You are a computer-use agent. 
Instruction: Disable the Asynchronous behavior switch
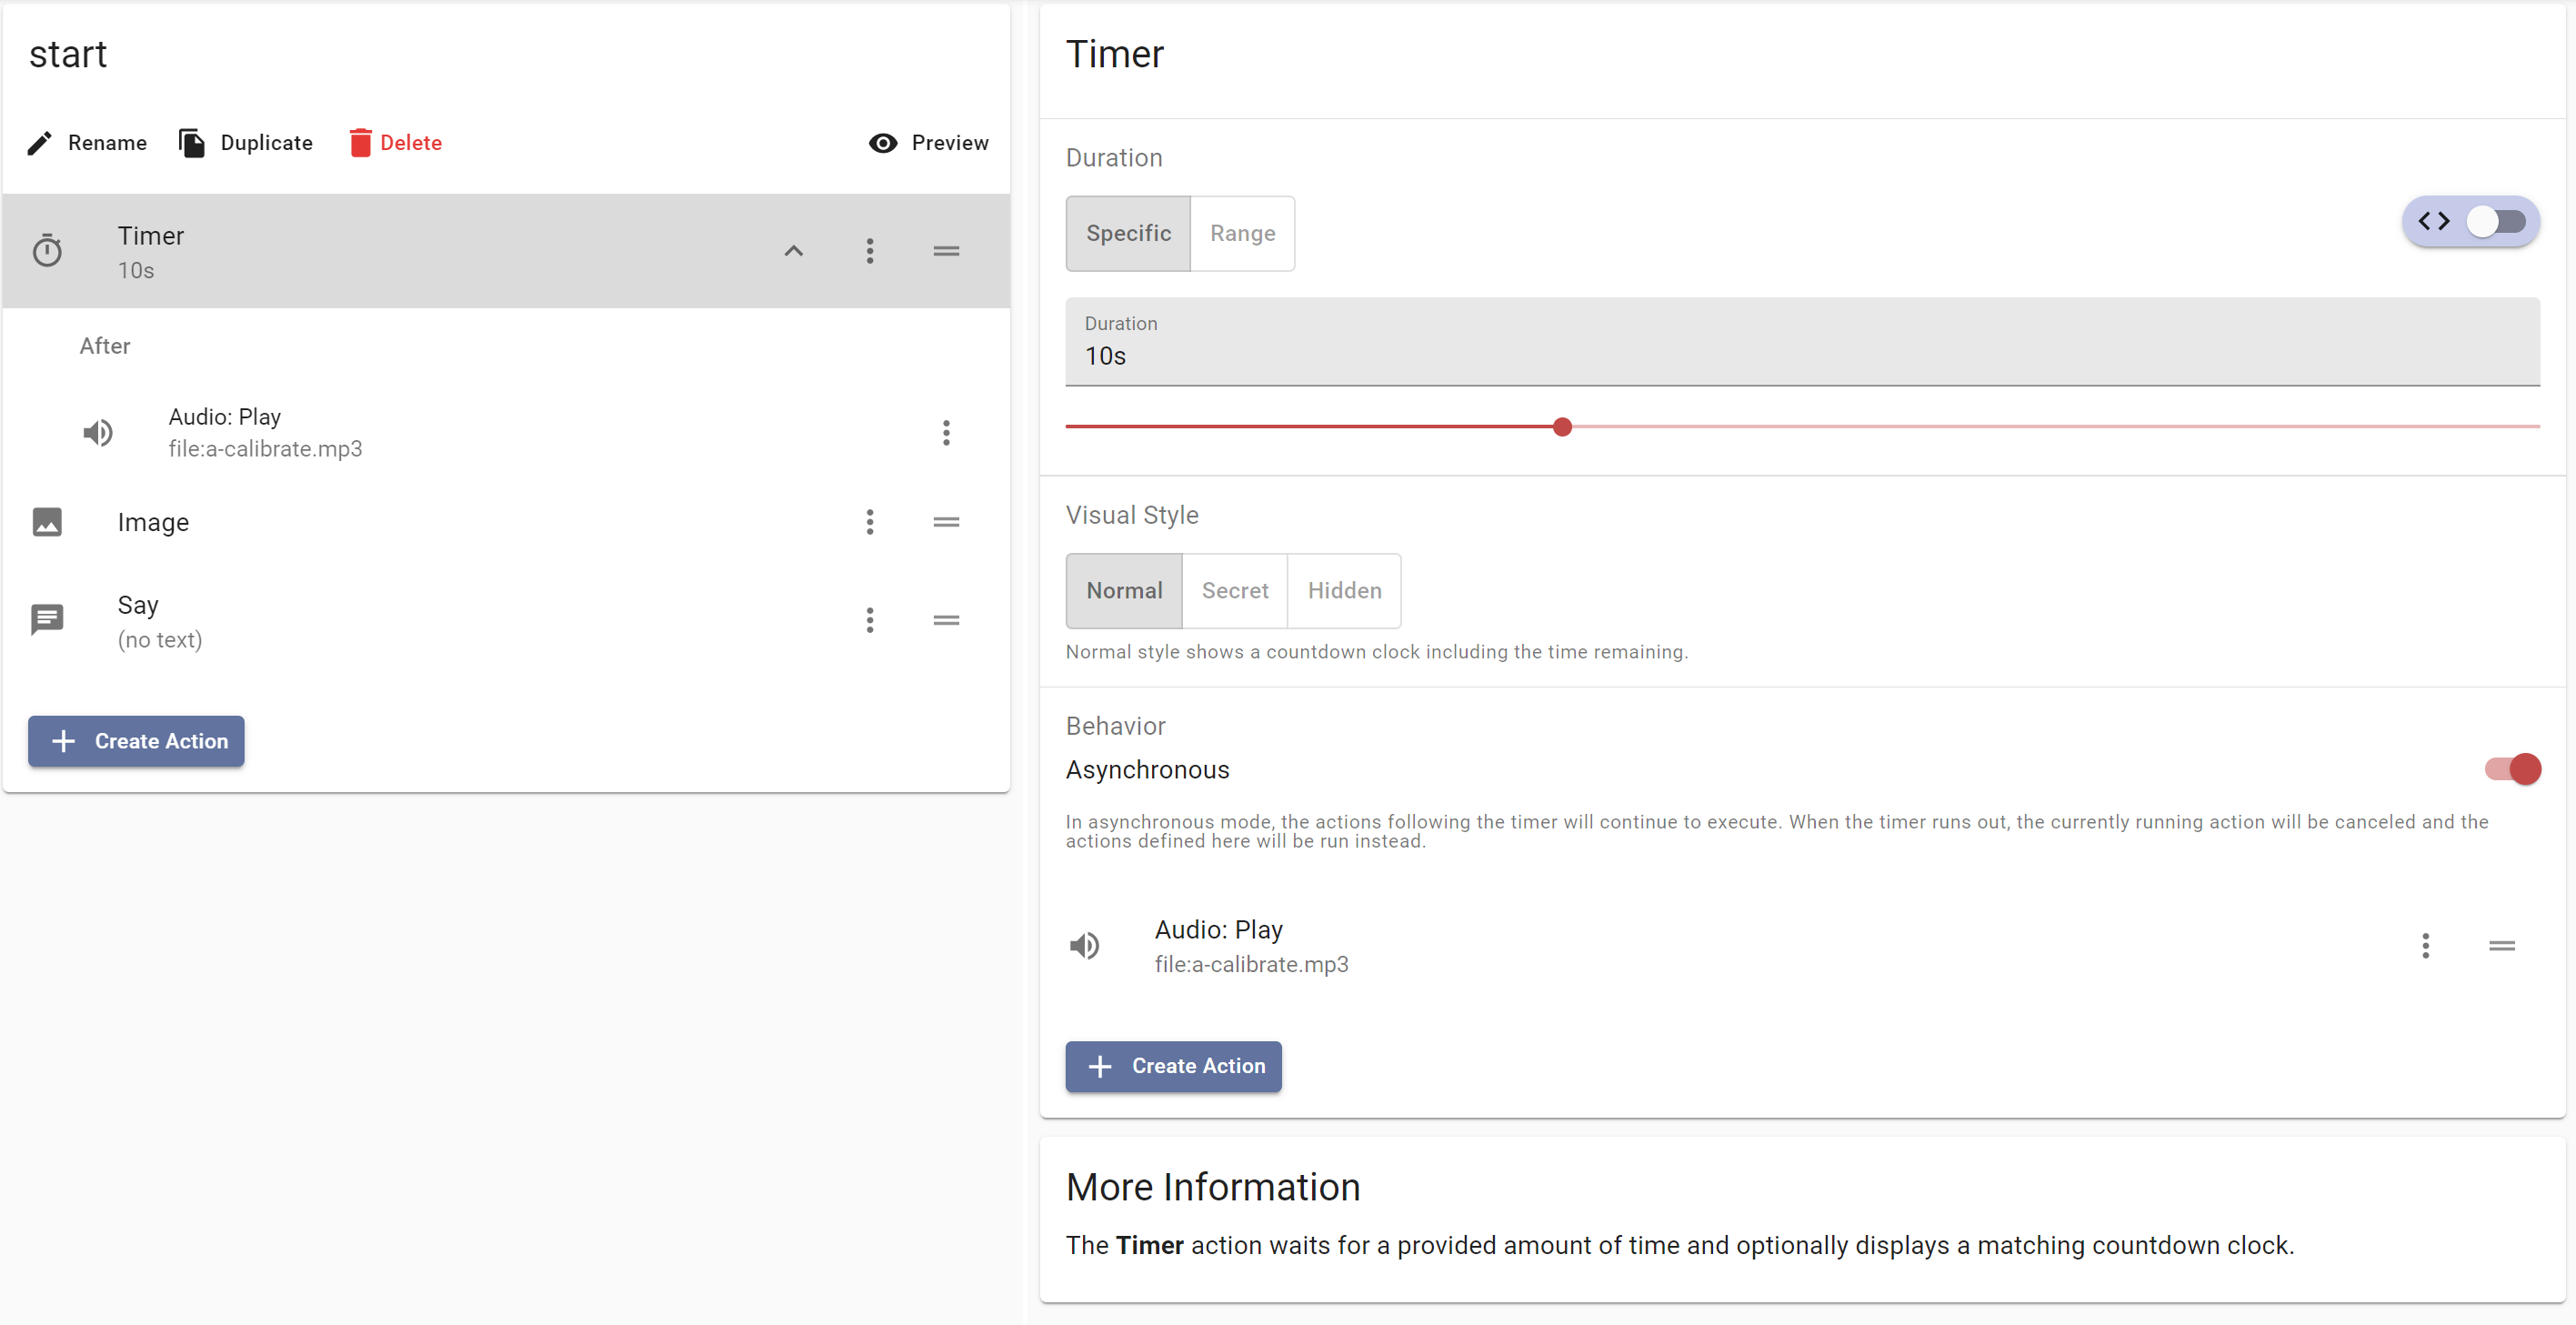(2513, 769)
